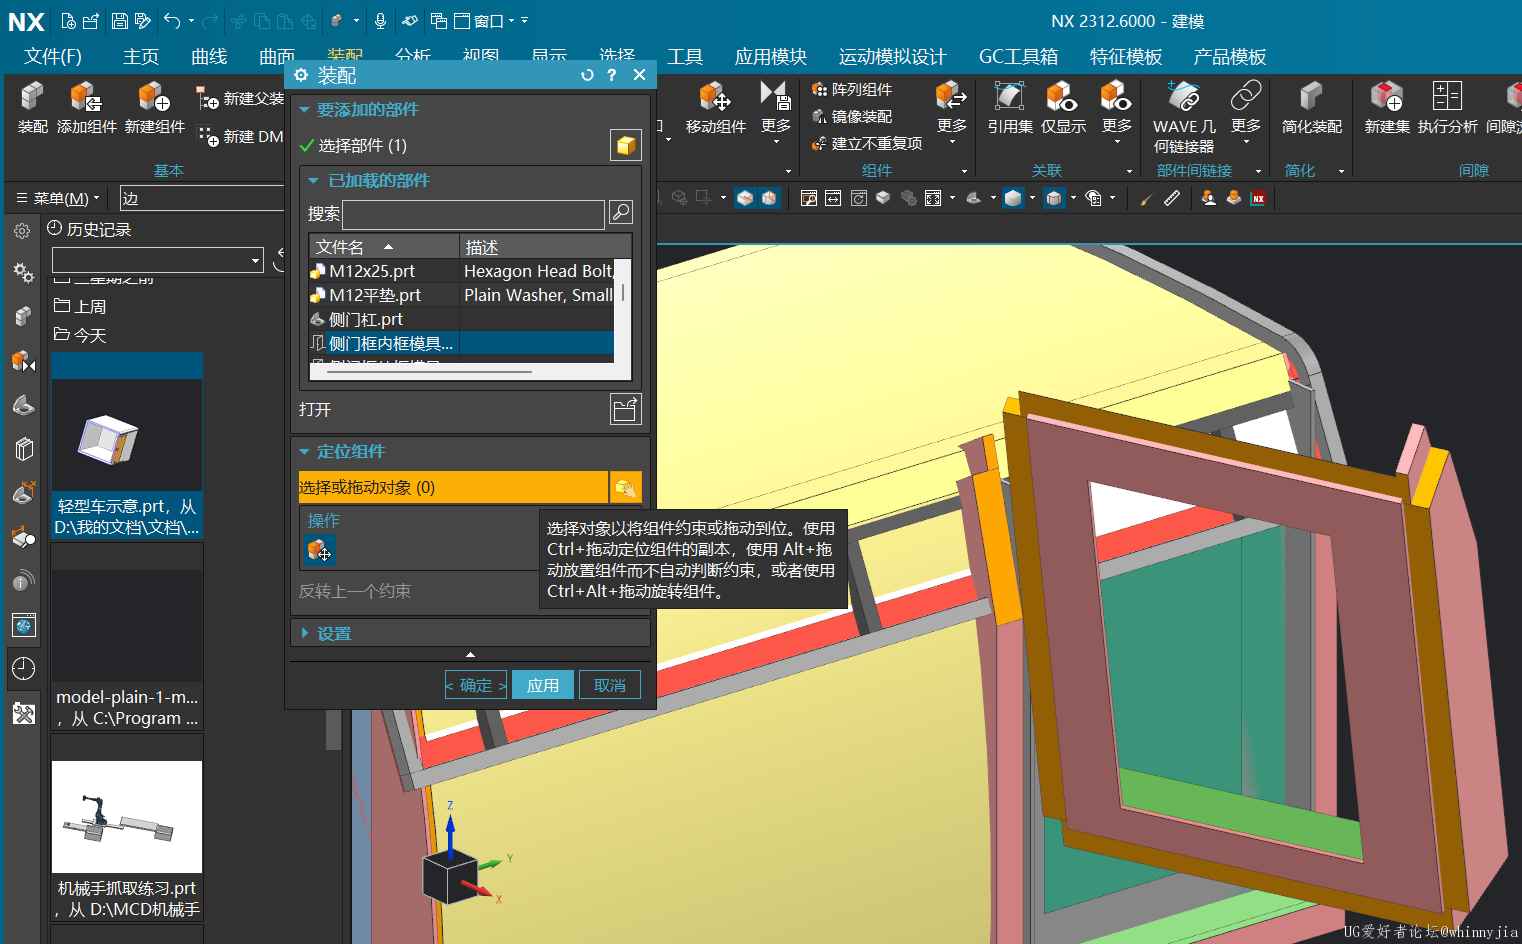
Task: Click the 文件名 column header to sort
Action: pyautogui.click(x=384, y=246)
